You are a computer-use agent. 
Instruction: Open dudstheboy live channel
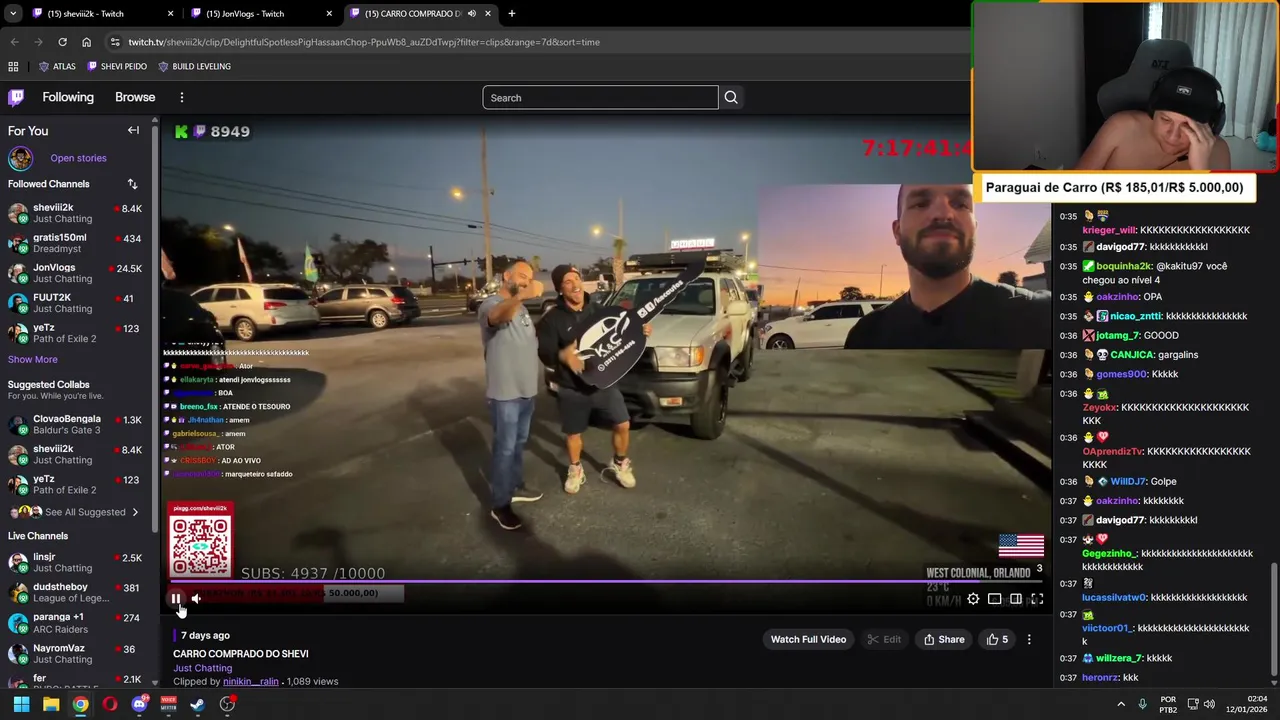(75, 592)
